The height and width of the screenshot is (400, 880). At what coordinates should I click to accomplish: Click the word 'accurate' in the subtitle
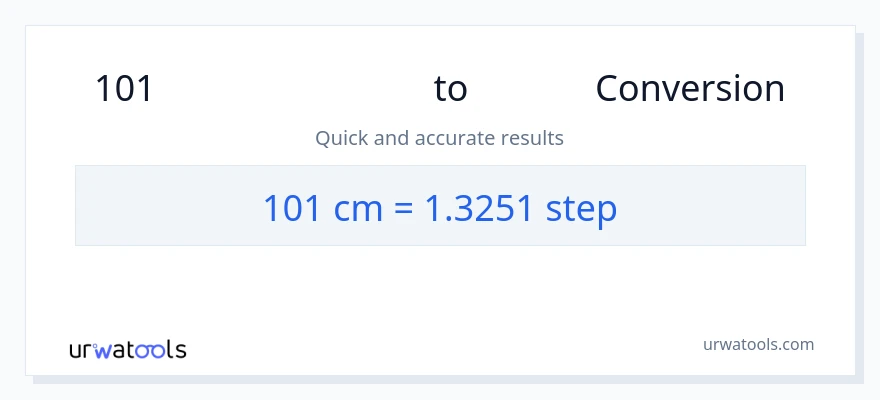click(x=456, y=138)
